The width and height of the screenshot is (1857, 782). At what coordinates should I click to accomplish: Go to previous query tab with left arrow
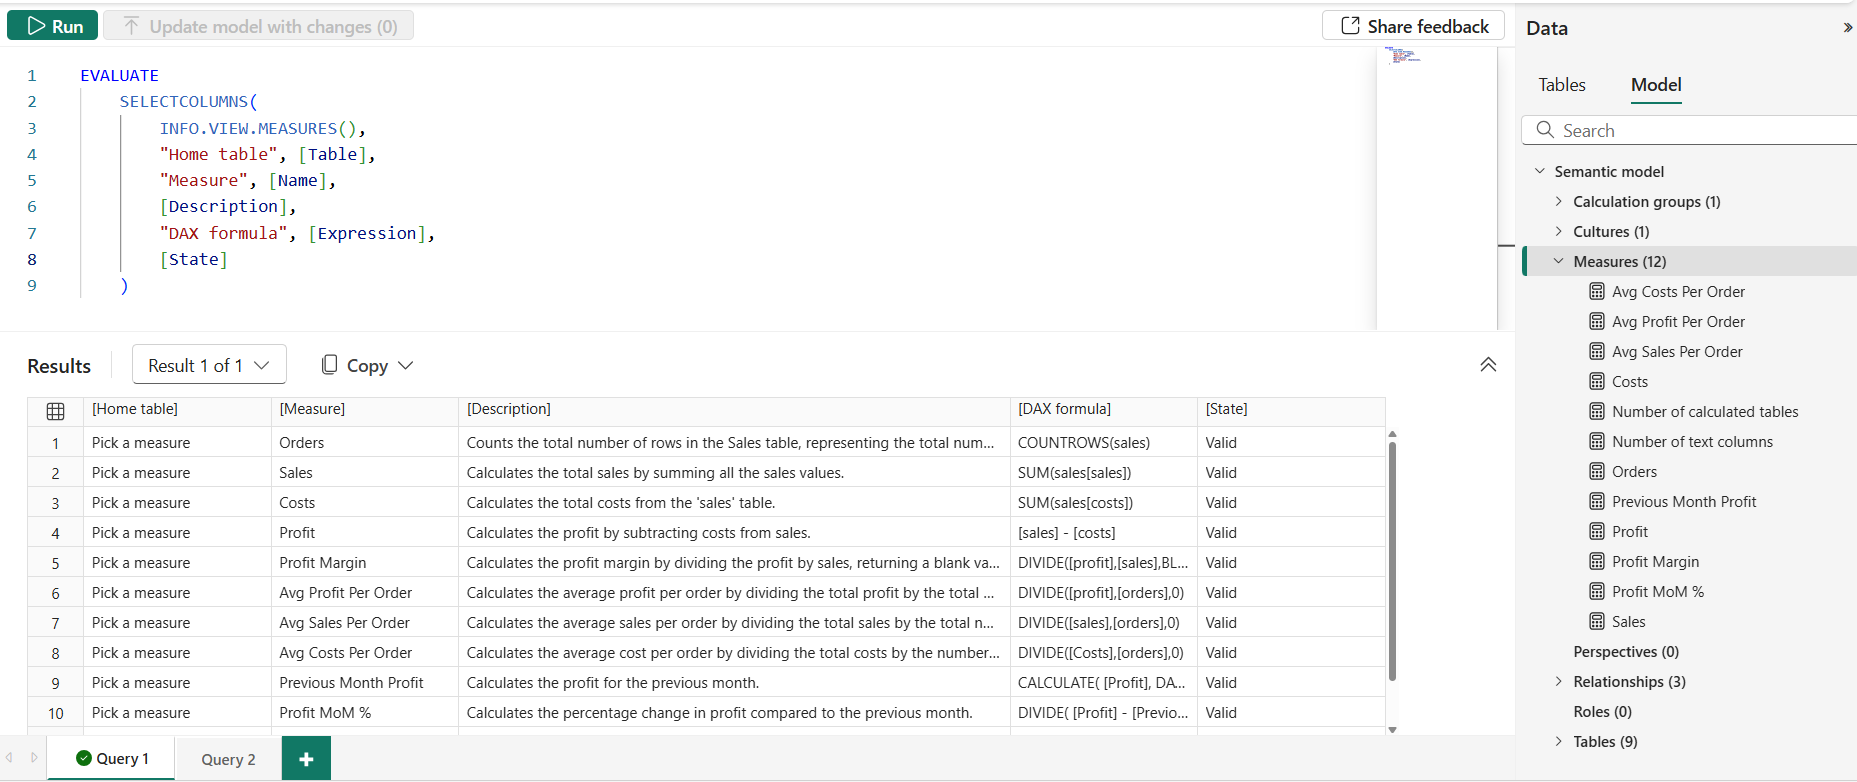click(x=9, y=758)
